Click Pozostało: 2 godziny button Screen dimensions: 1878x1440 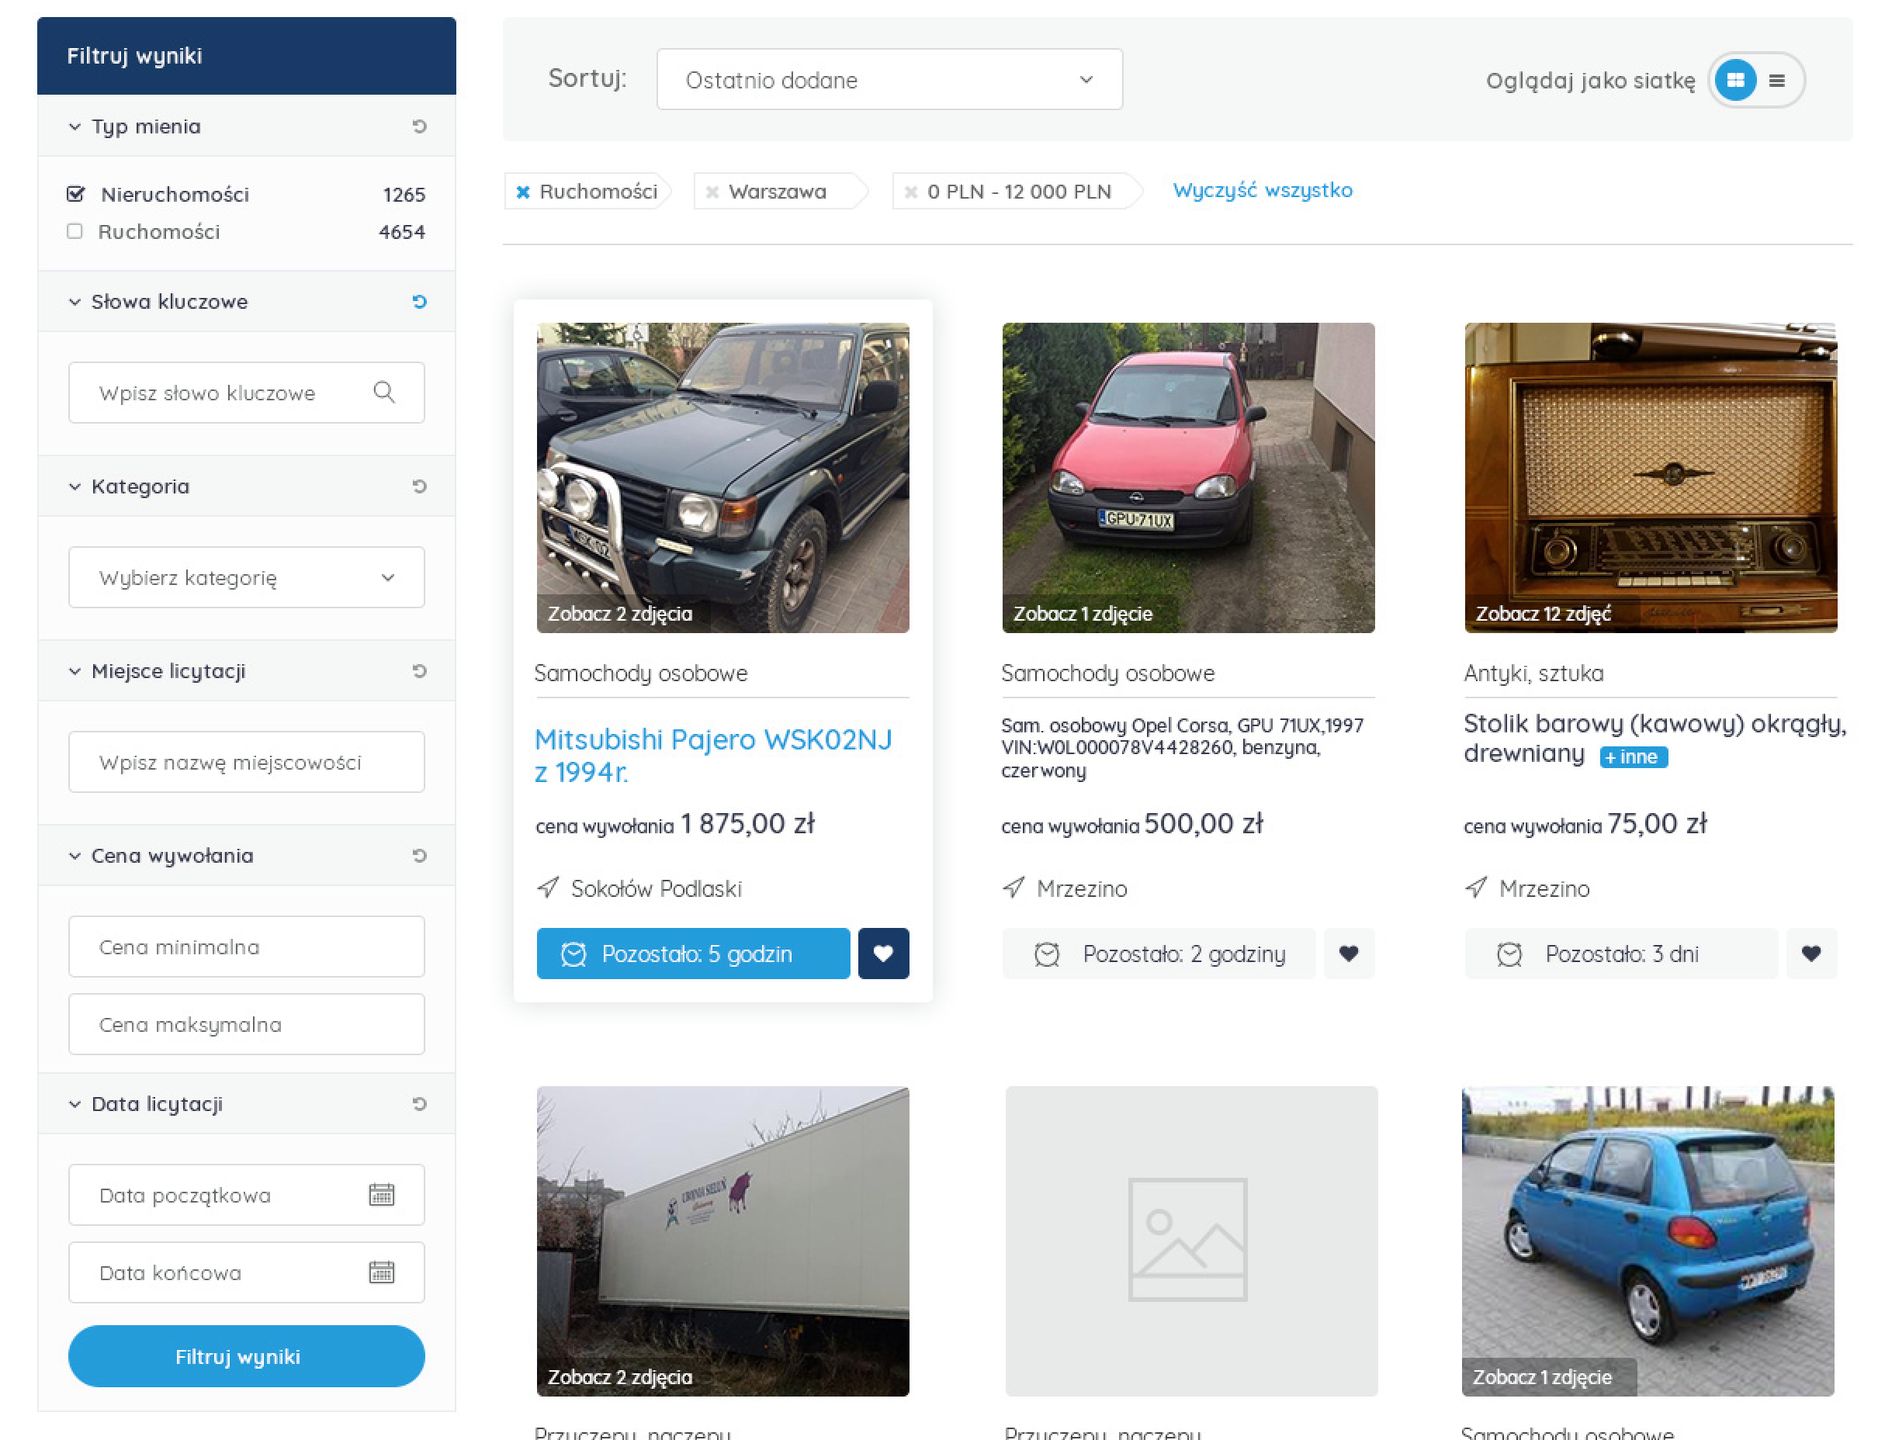pos(1158,953)
